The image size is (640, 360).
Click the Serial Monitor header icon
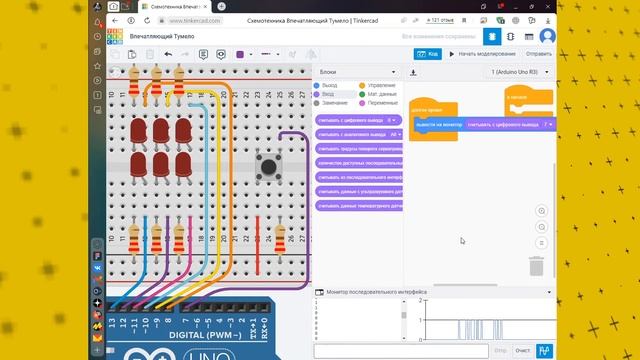[x=319, y=292]
